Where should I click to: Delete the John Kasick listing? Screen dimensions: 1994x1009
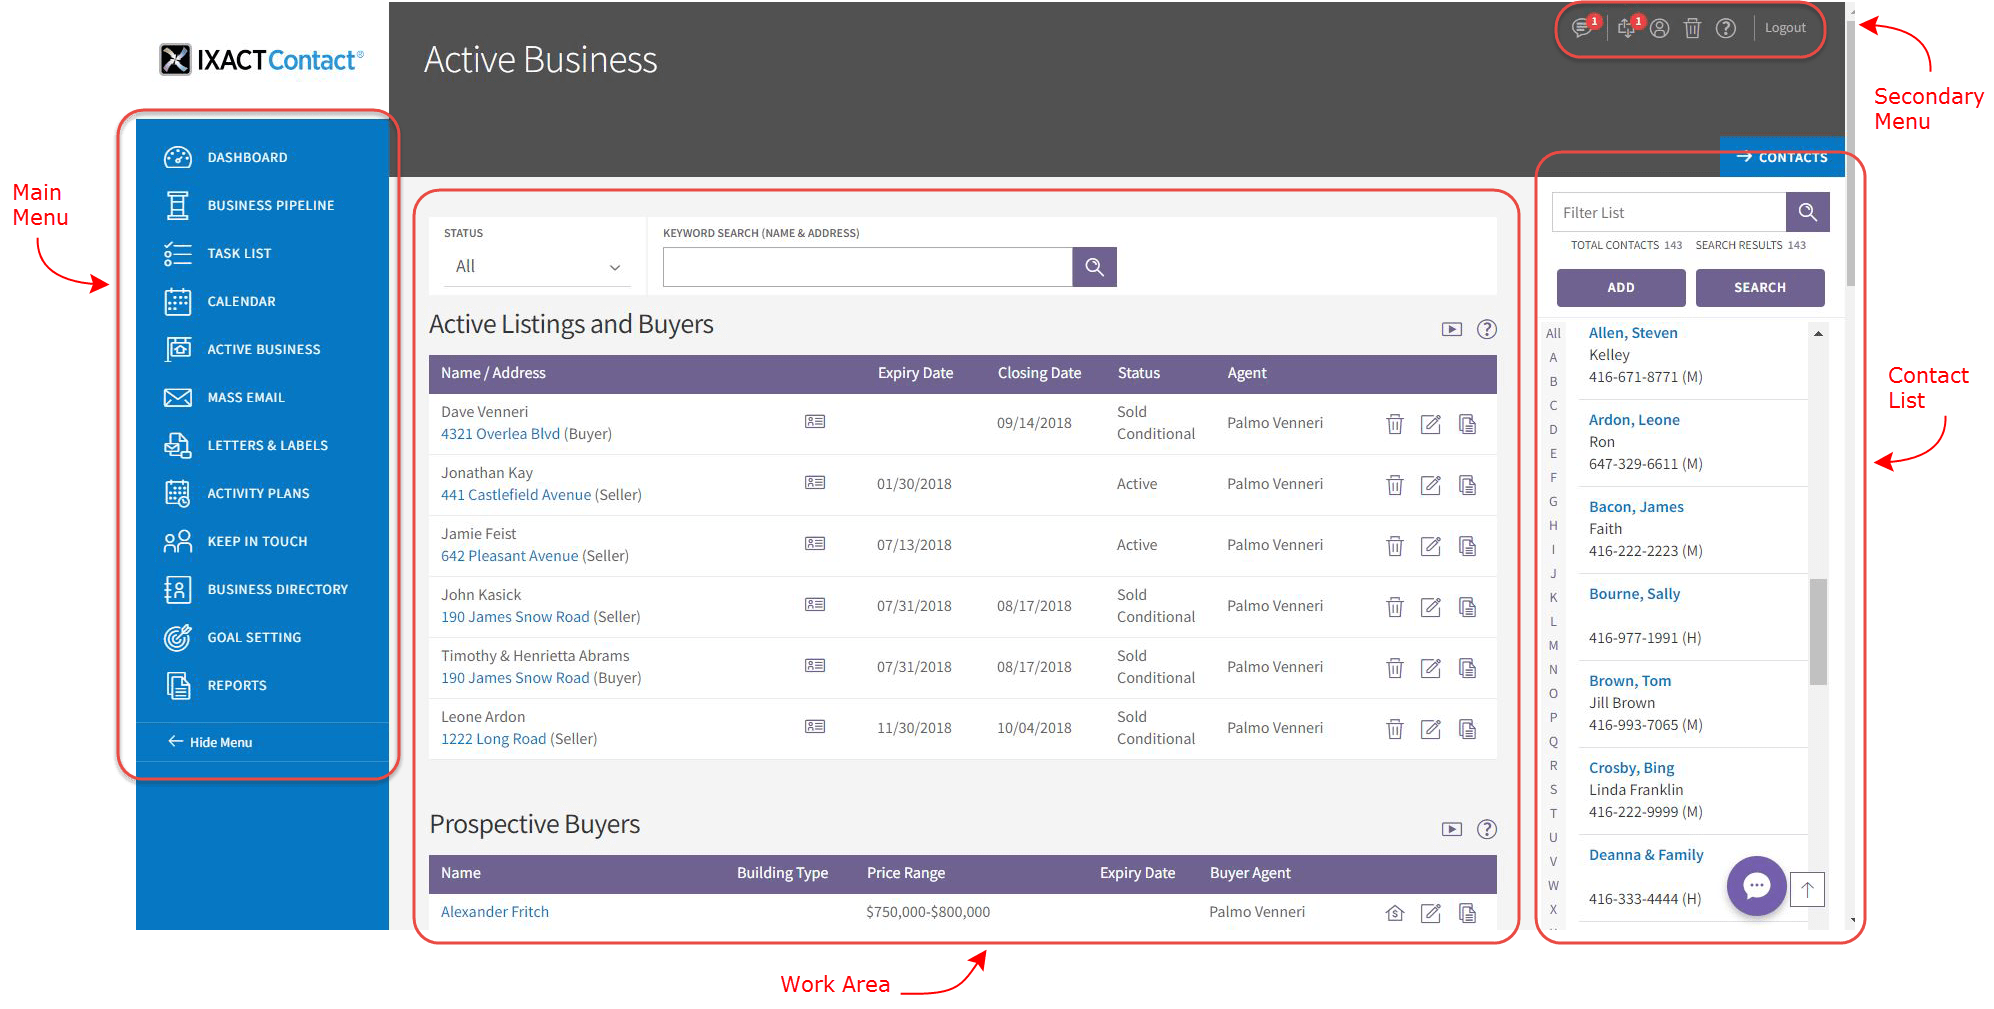(1395, 607)
